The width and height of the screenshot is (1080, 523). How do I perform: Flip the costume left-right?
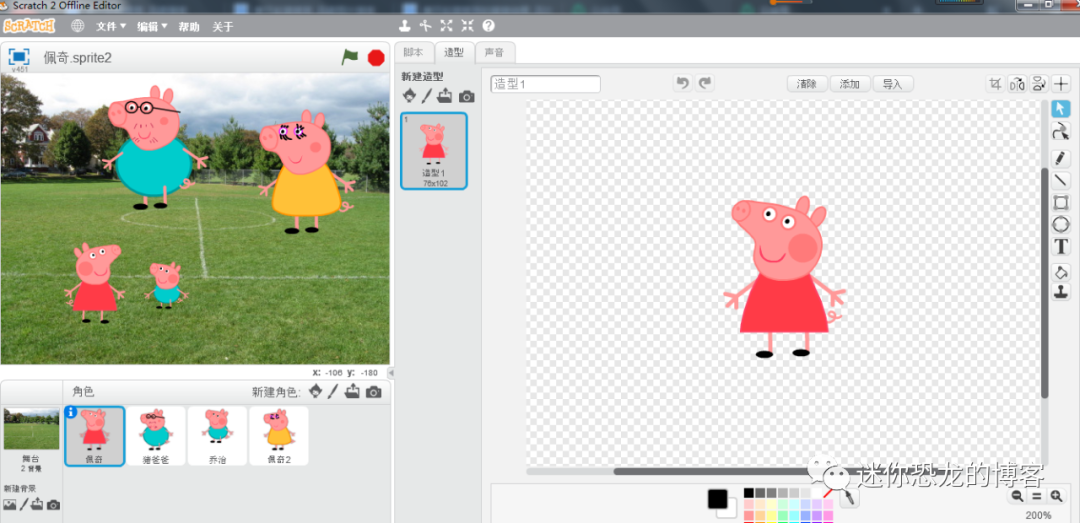(x=1017, y=84)
